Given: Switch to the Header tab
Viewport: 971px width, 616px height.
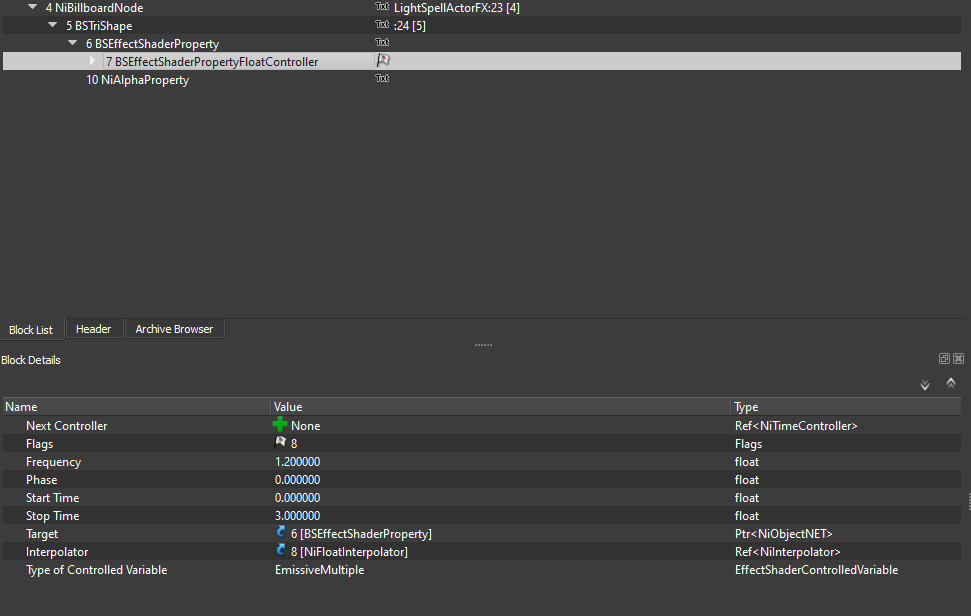Looking at the screenshot, I should coord(94,329).
